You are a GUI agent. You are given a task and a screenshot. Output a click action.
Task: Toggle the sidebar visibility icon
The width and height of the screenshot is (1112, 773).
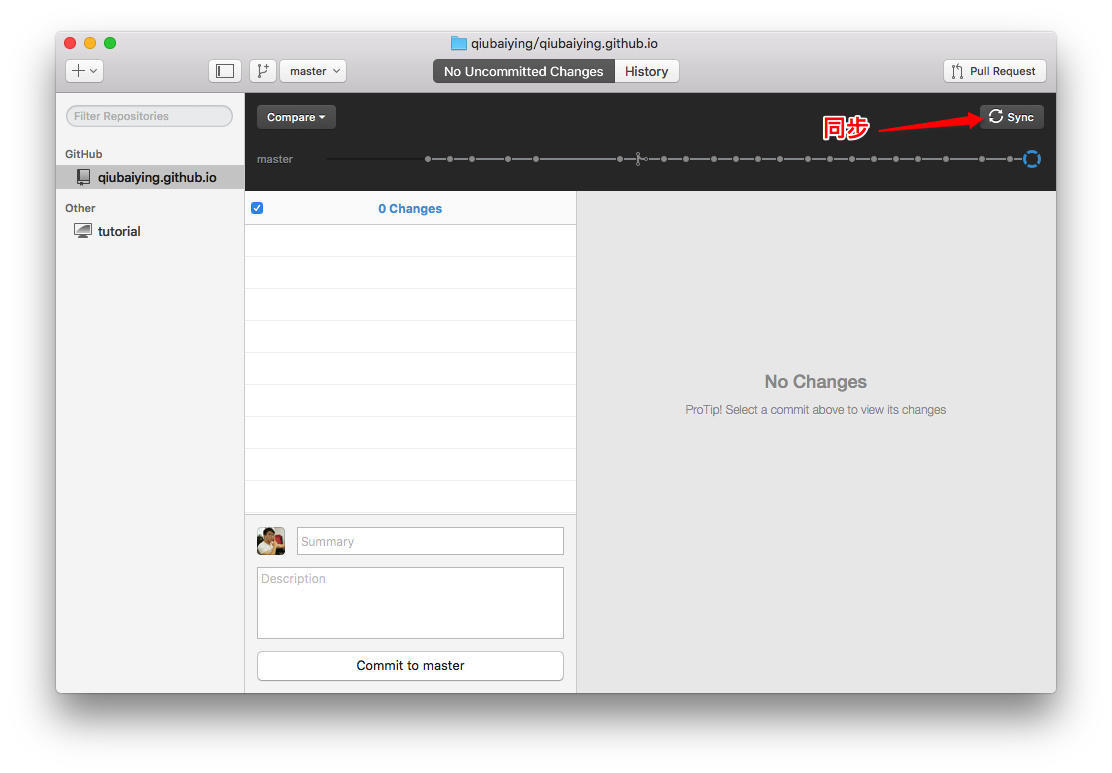pyautogui.click(x=225, y=71)
